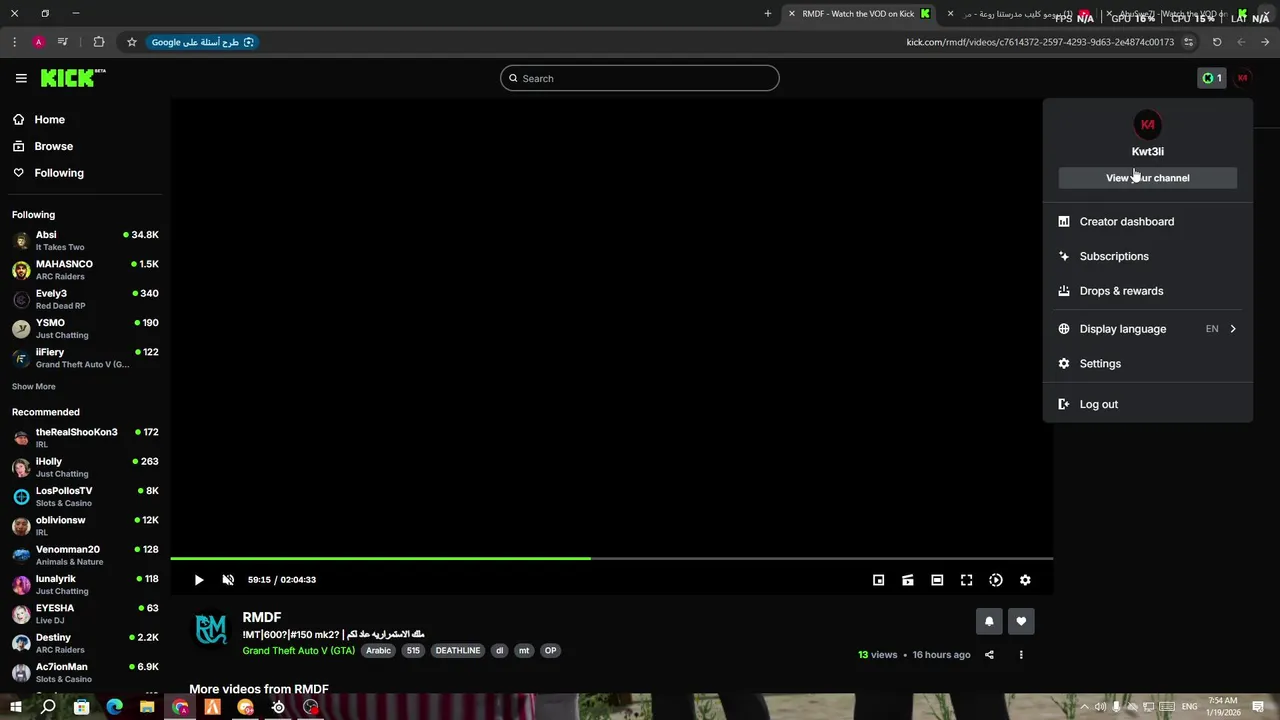
Task: Toggle notifications bell for RMDF
Action: [x=989, y=621]
